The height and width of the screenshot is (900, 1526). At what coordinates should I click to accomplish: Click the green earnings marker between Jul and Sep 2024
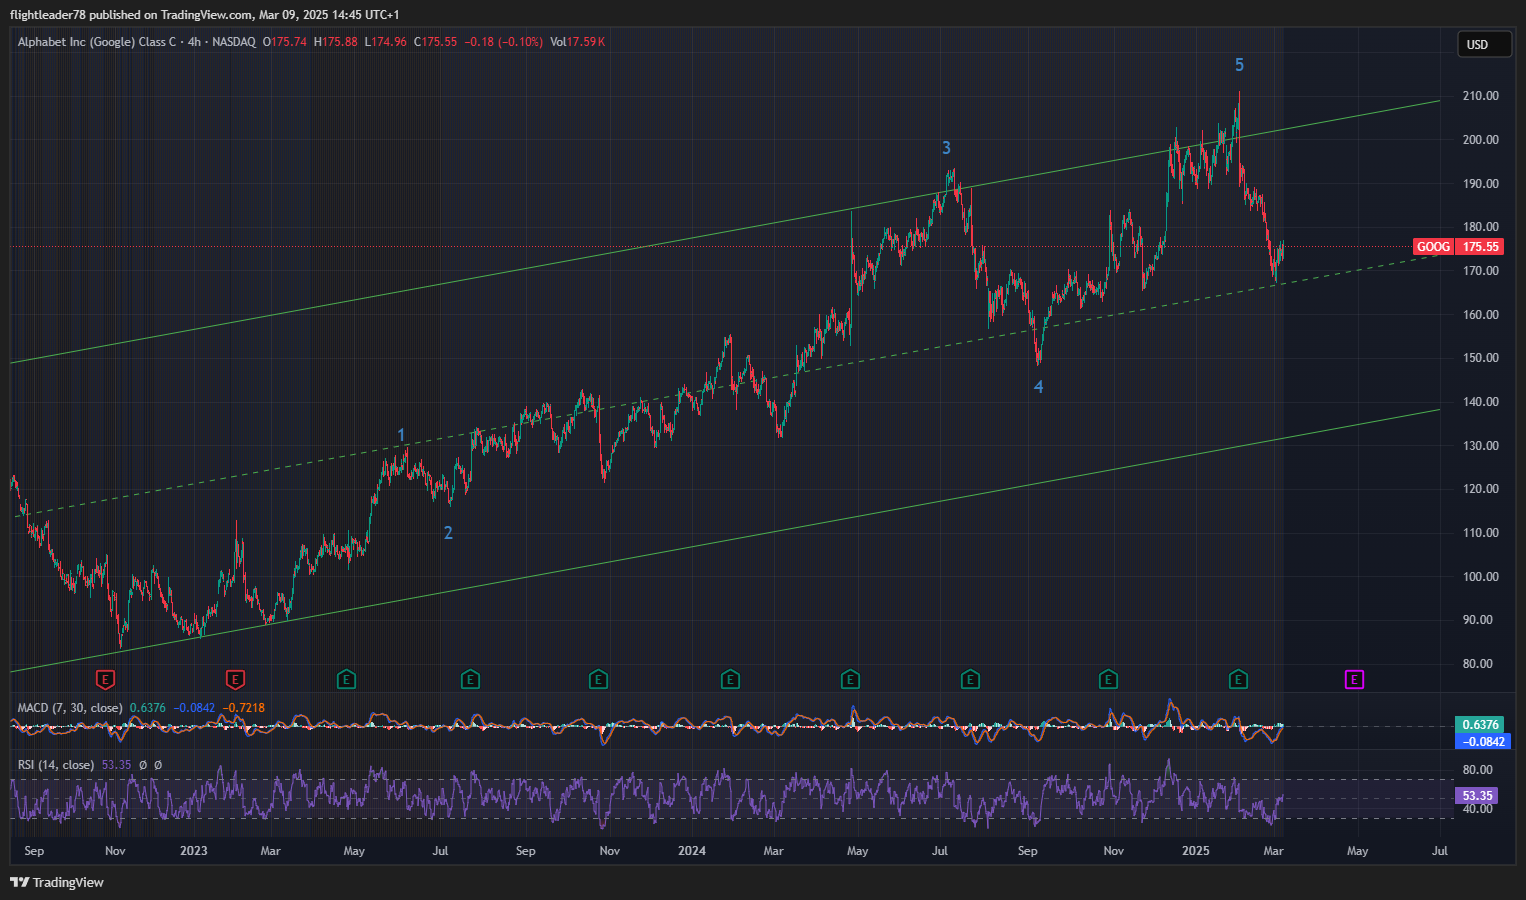click(x=970, y=680)
